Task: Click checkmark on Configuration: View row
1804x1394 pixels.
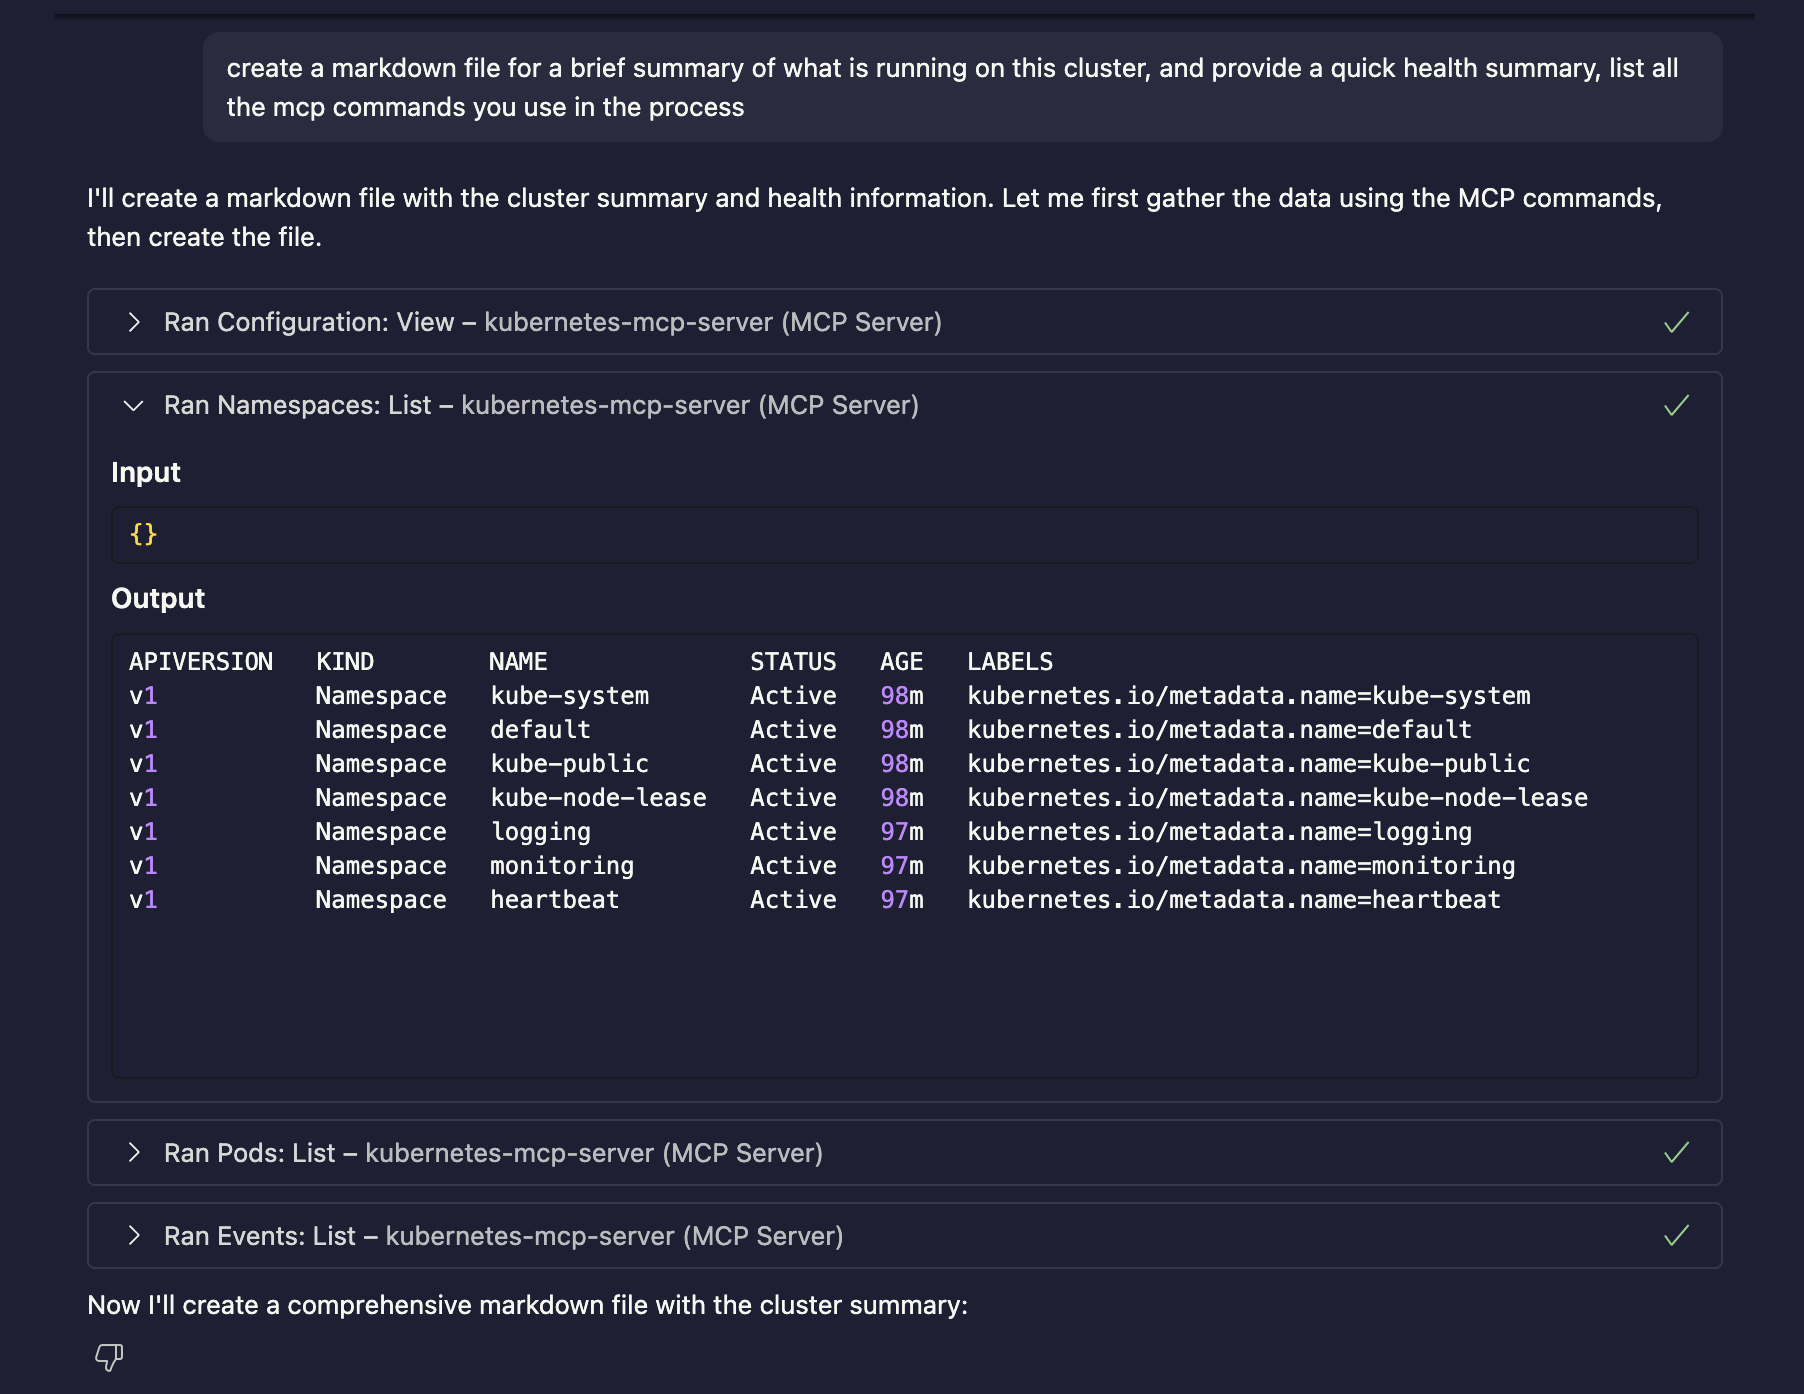Action: tap(1676, 322)
